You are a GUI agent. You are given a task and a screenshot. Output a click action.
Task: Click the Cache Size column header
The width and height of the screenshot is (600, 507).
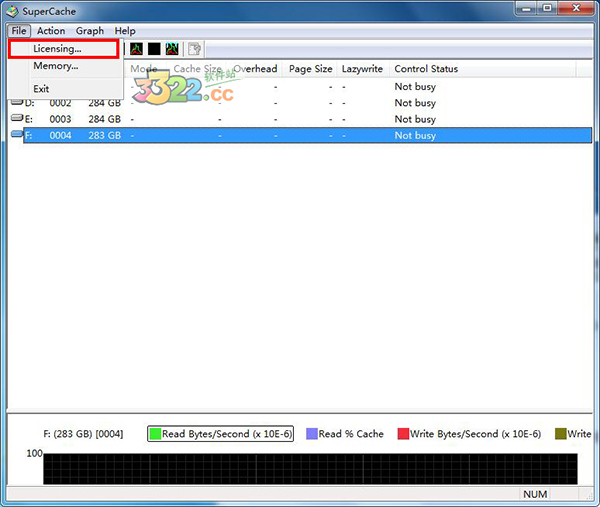197,69
